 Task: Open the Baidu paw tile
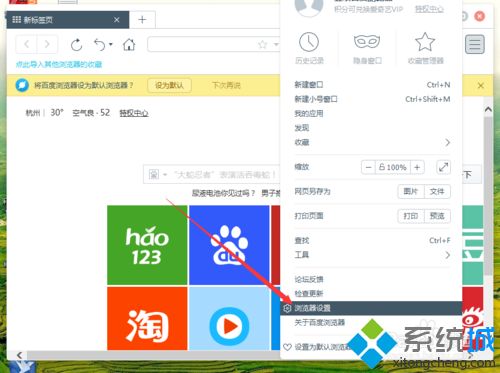pyautogui.click(x=229, y=245)
